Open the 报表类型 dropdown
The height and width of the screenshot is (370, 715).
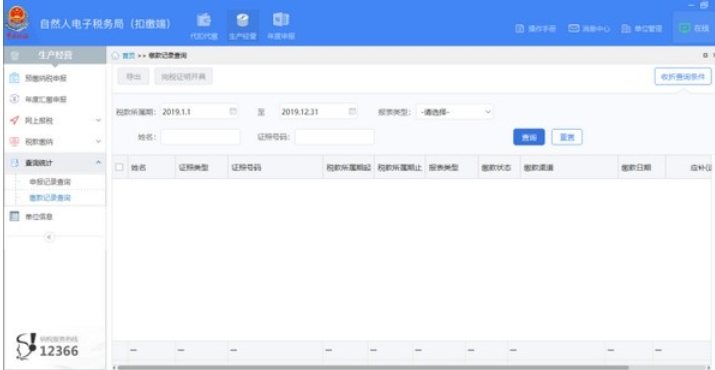455,112
